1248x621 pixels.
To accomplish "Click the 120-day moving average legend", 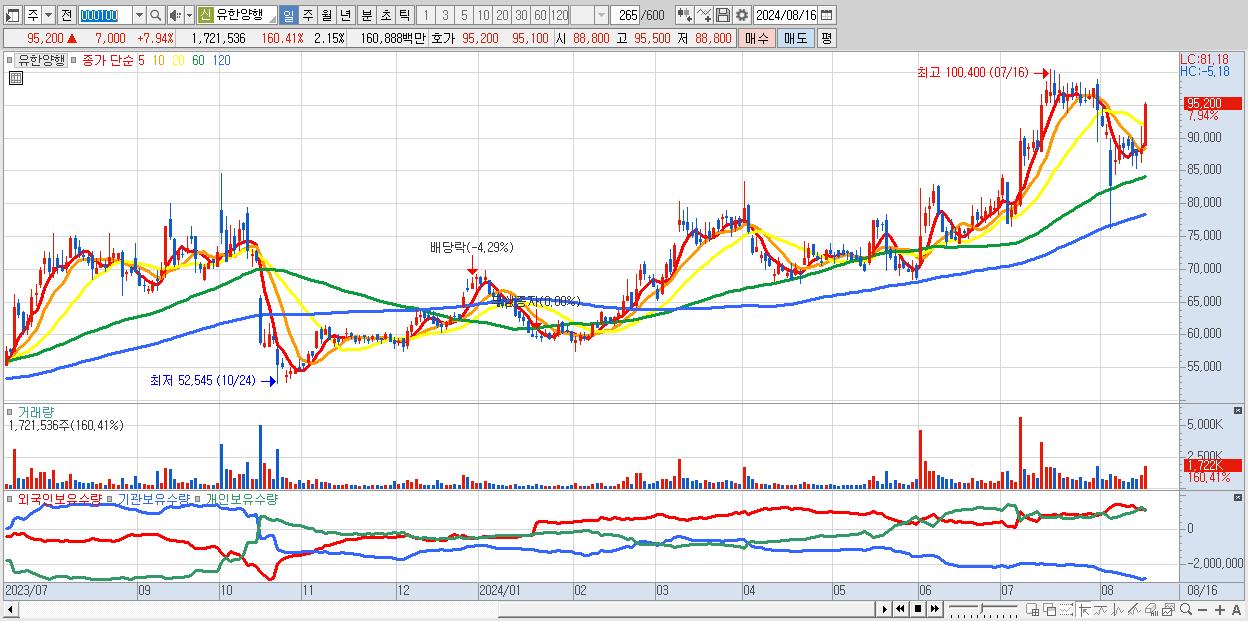I will (222, 60).
